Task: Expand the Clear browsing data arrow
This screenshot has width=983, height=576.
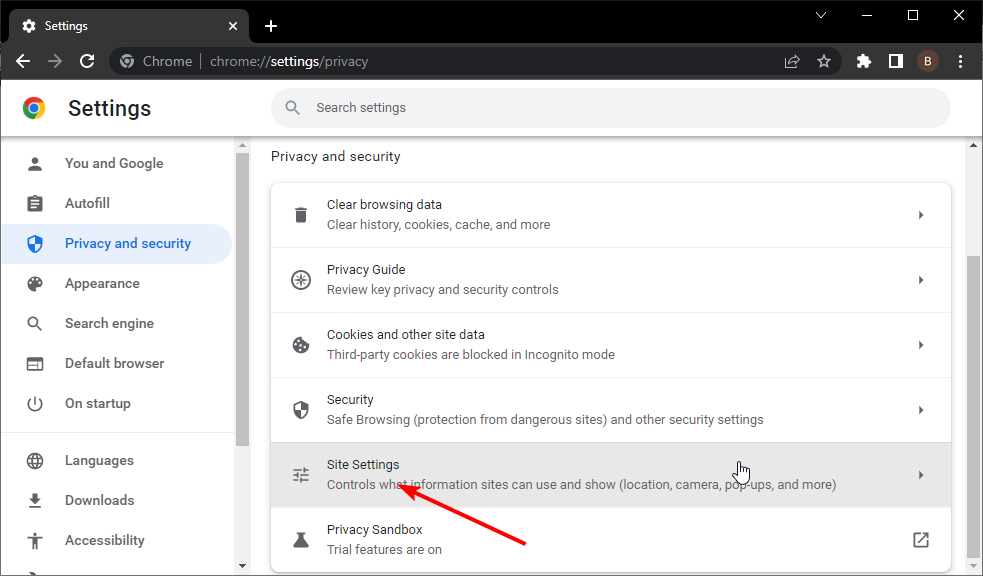Action: point(920,215)
